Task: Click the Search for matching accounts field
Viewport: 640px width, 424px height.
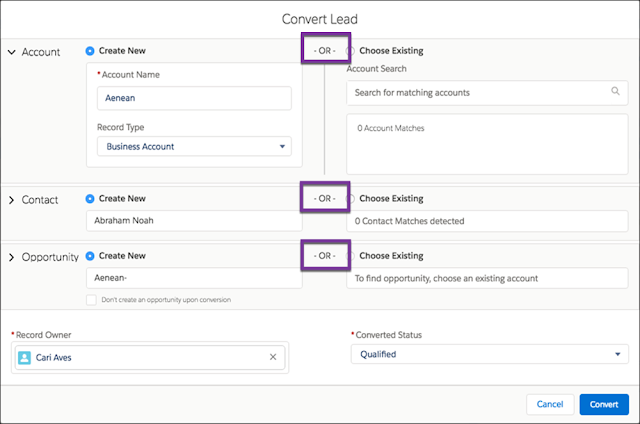Action: (x=487, y=93)
